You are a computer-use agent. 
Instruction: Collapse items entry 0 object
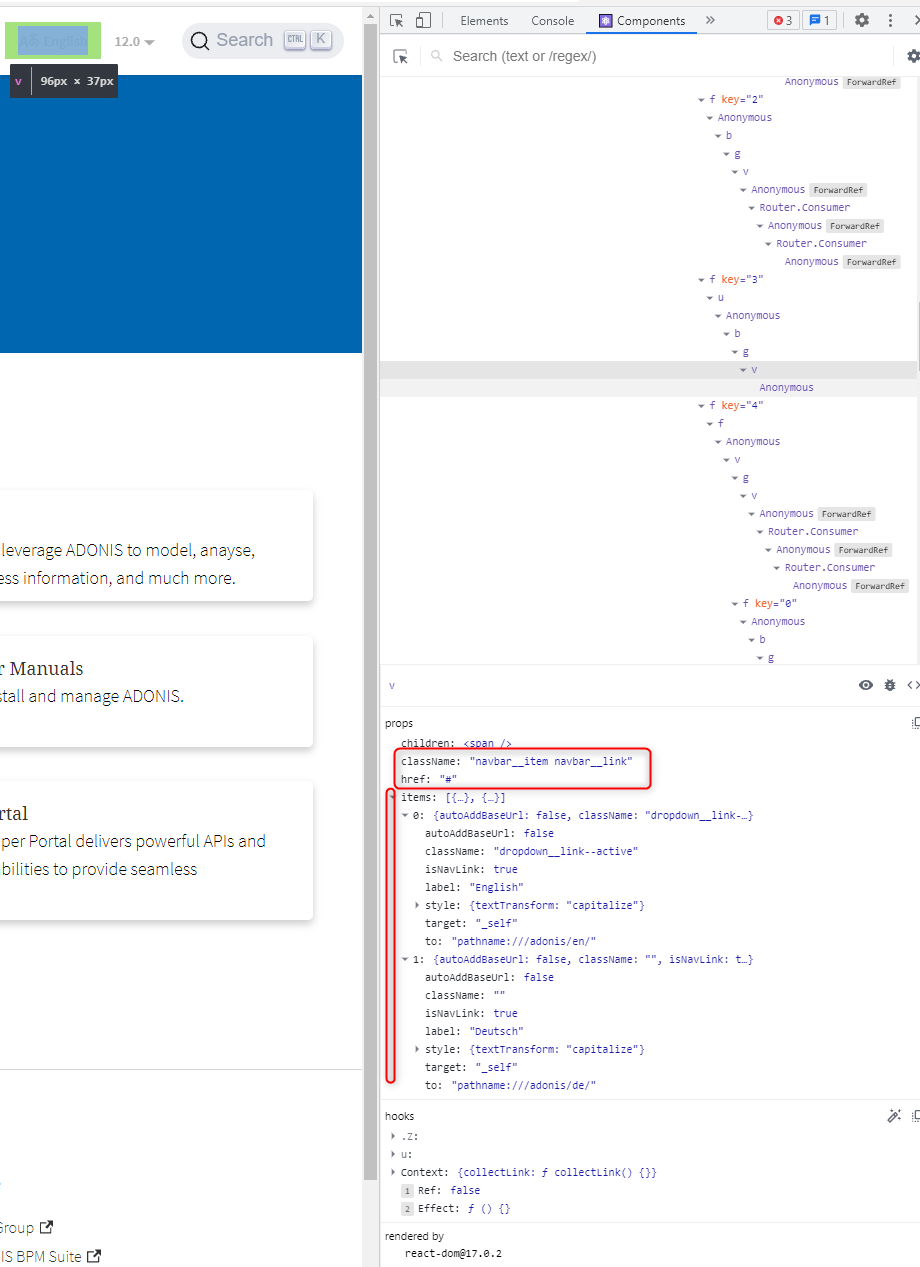[405, 815]
